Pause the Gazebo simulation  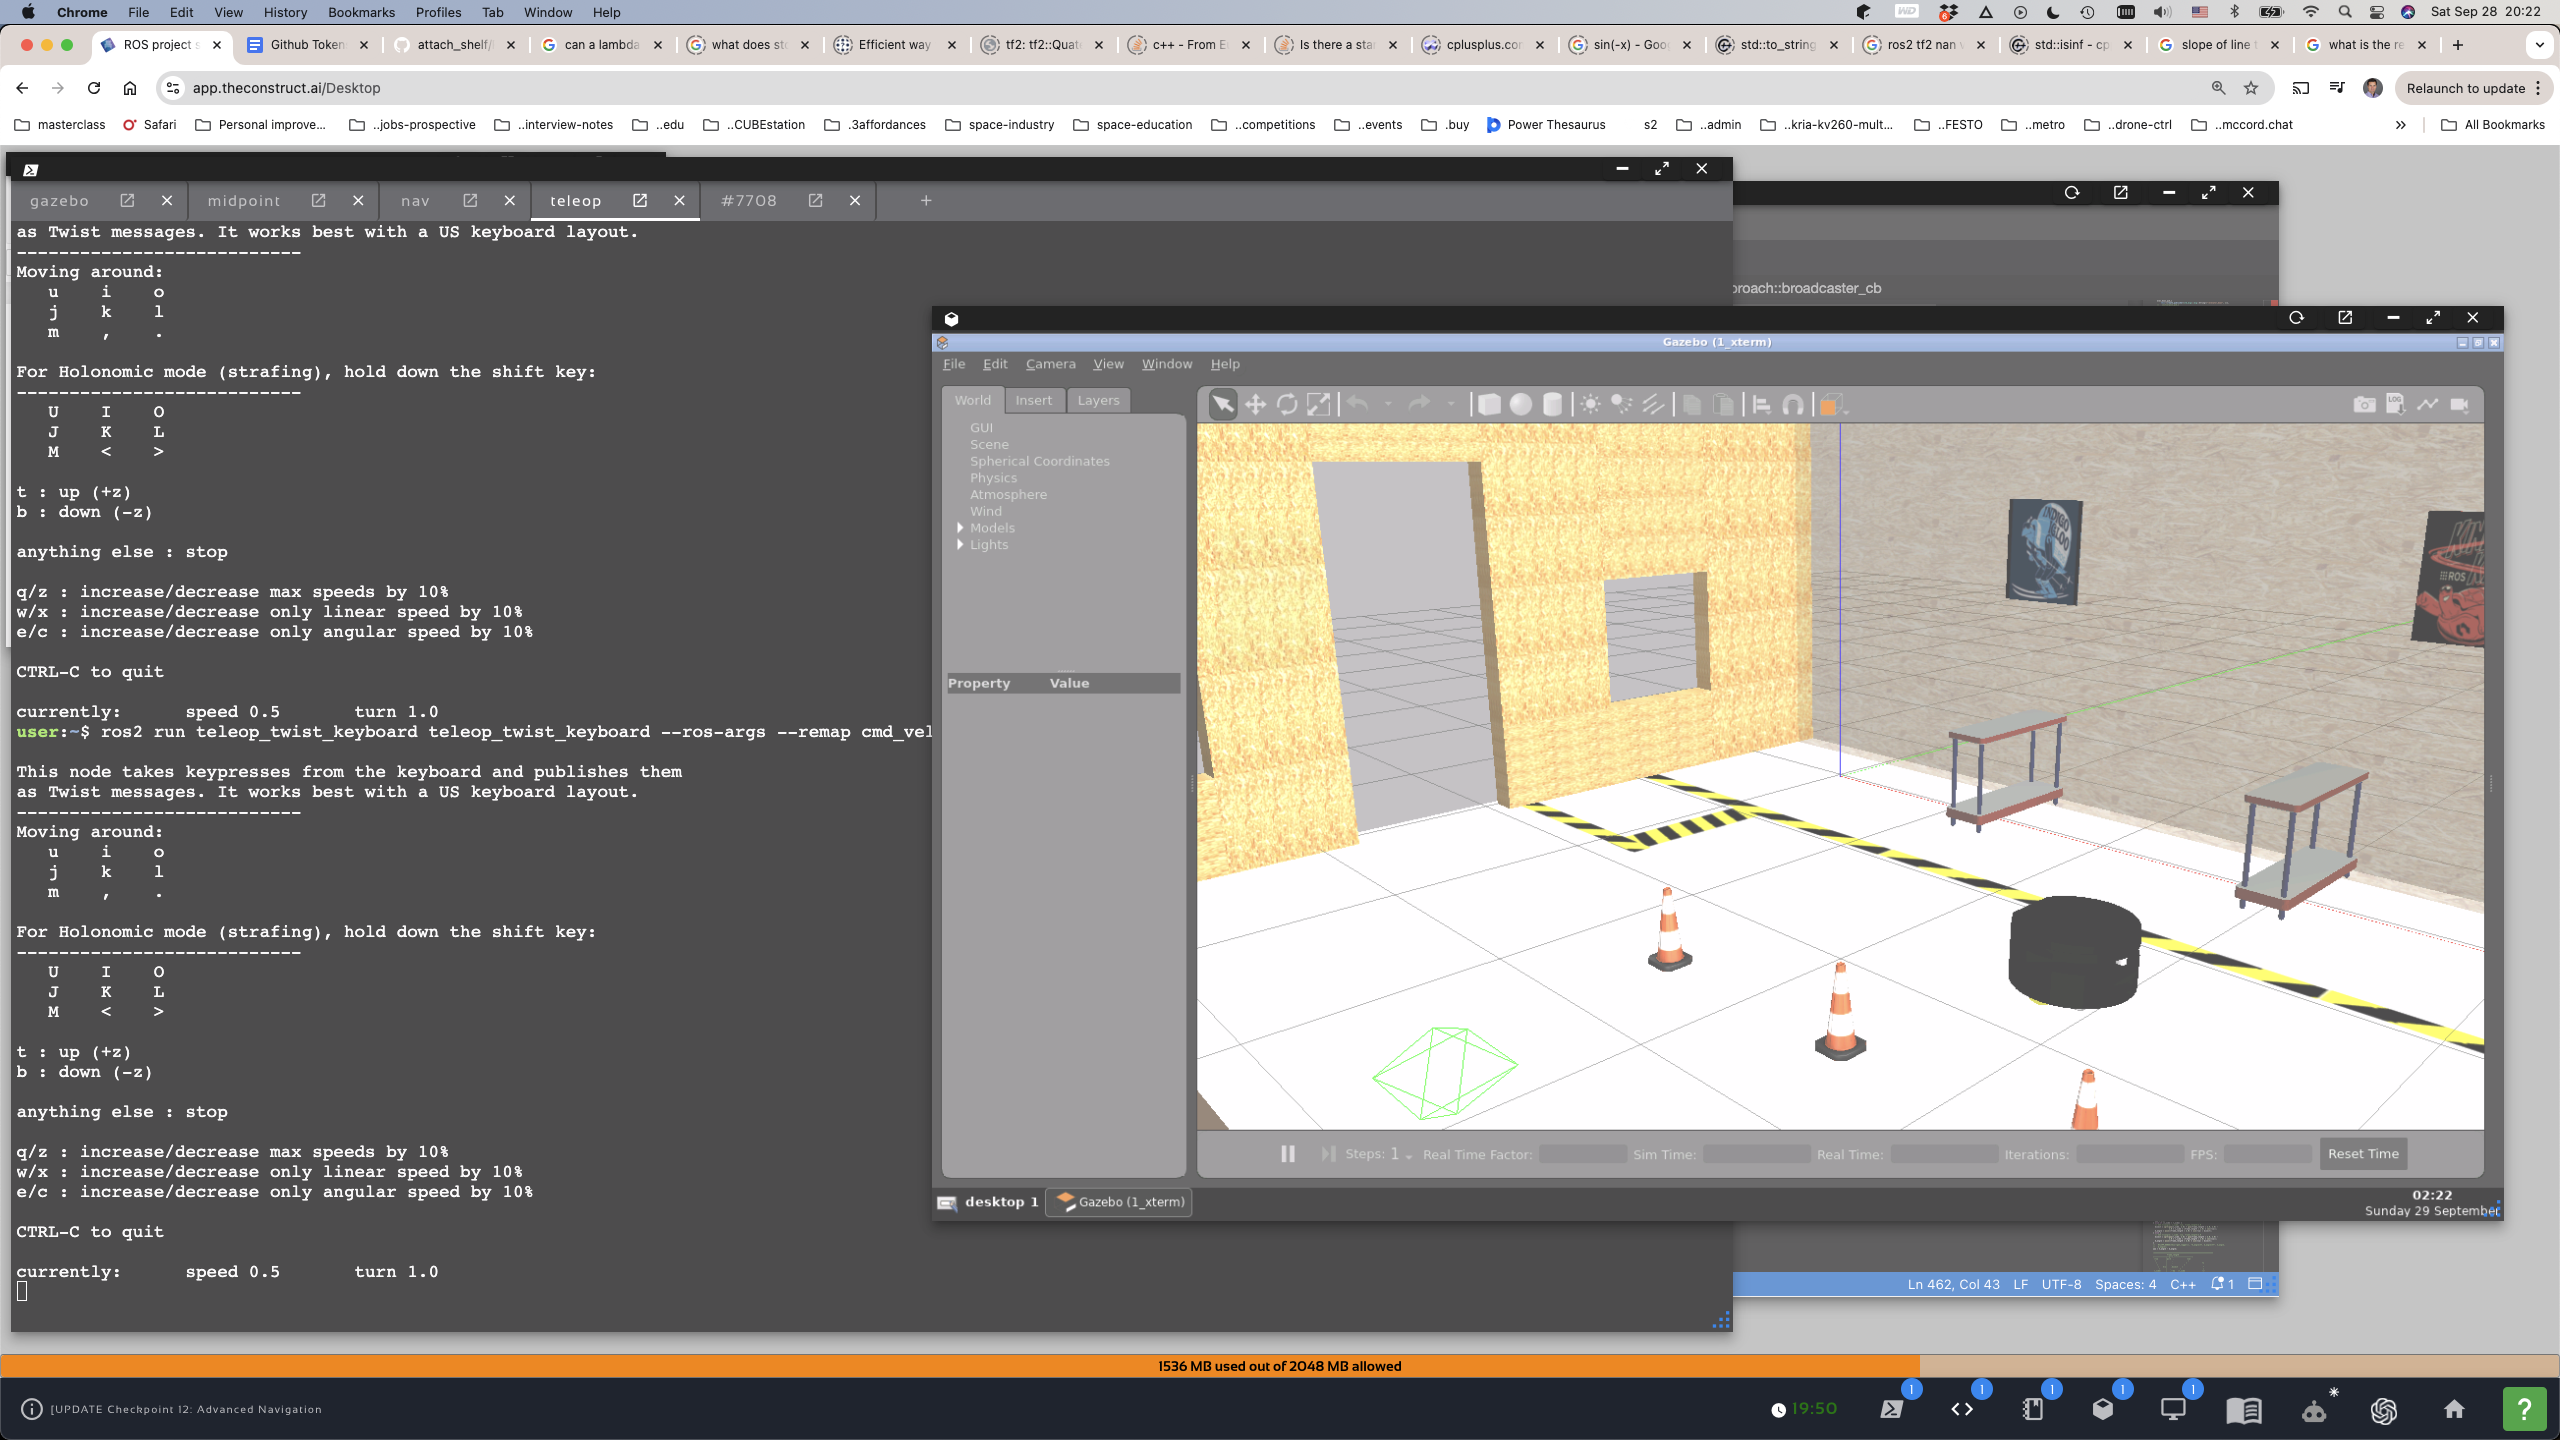tap(1288, 1153)
